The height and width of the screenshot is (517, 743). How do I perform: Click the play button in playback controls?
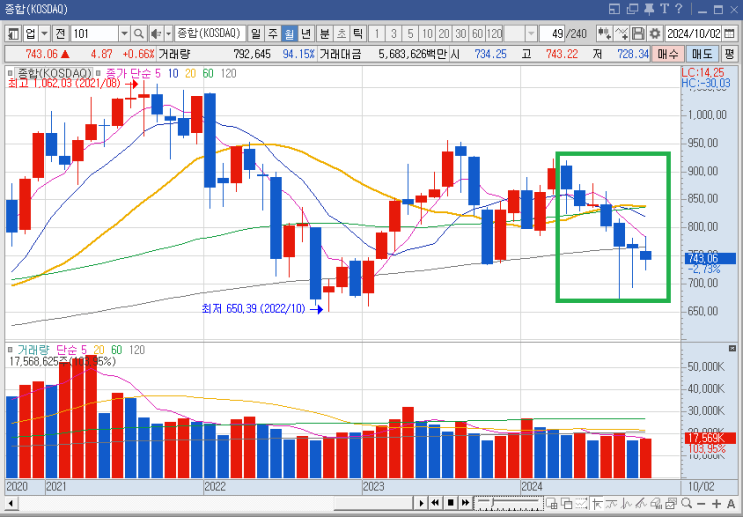pyautogui.click(x=421, y=503)
